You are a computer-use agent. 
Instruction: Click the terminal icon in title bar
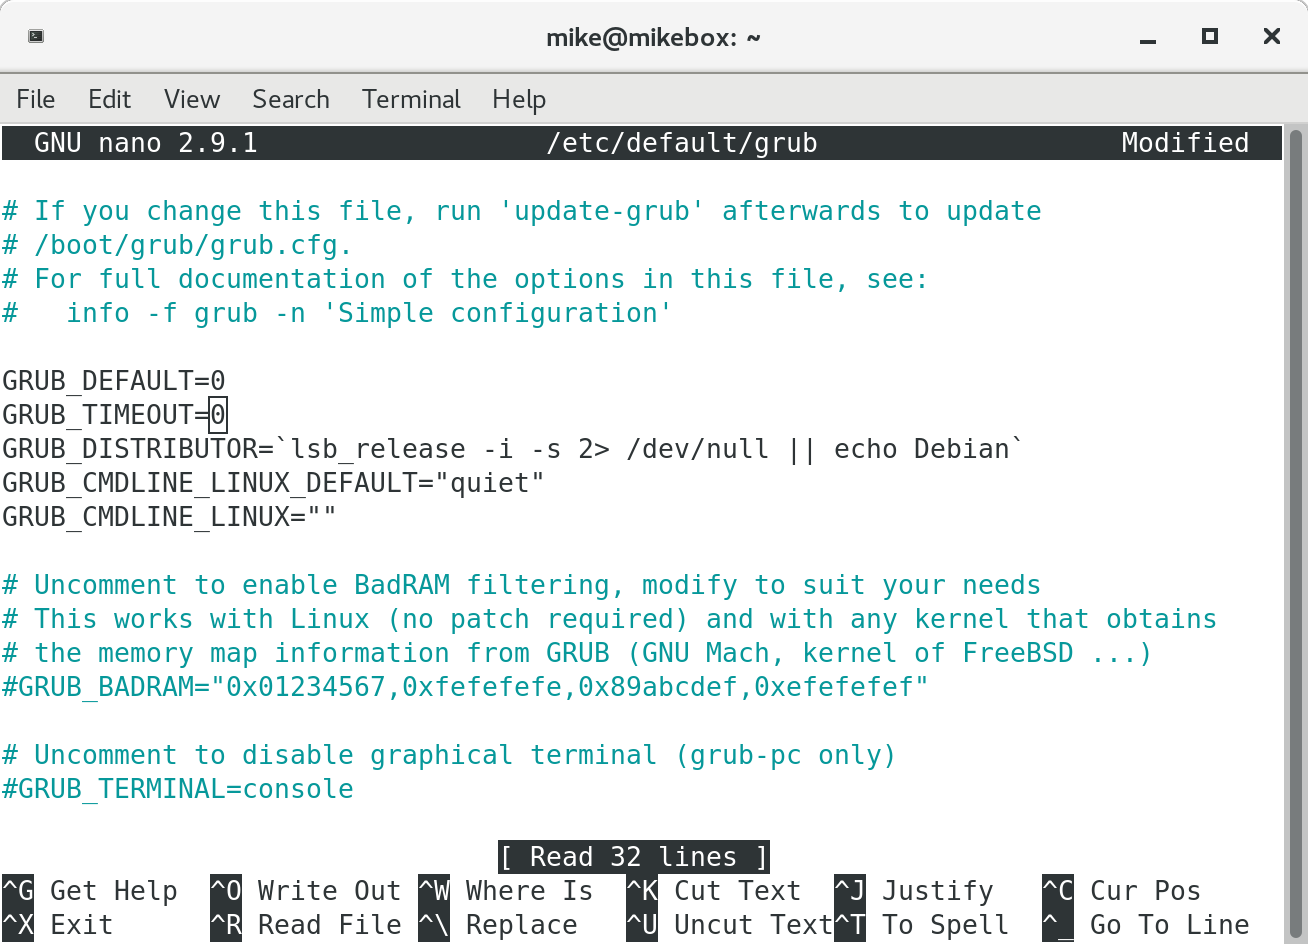(36, 37)
